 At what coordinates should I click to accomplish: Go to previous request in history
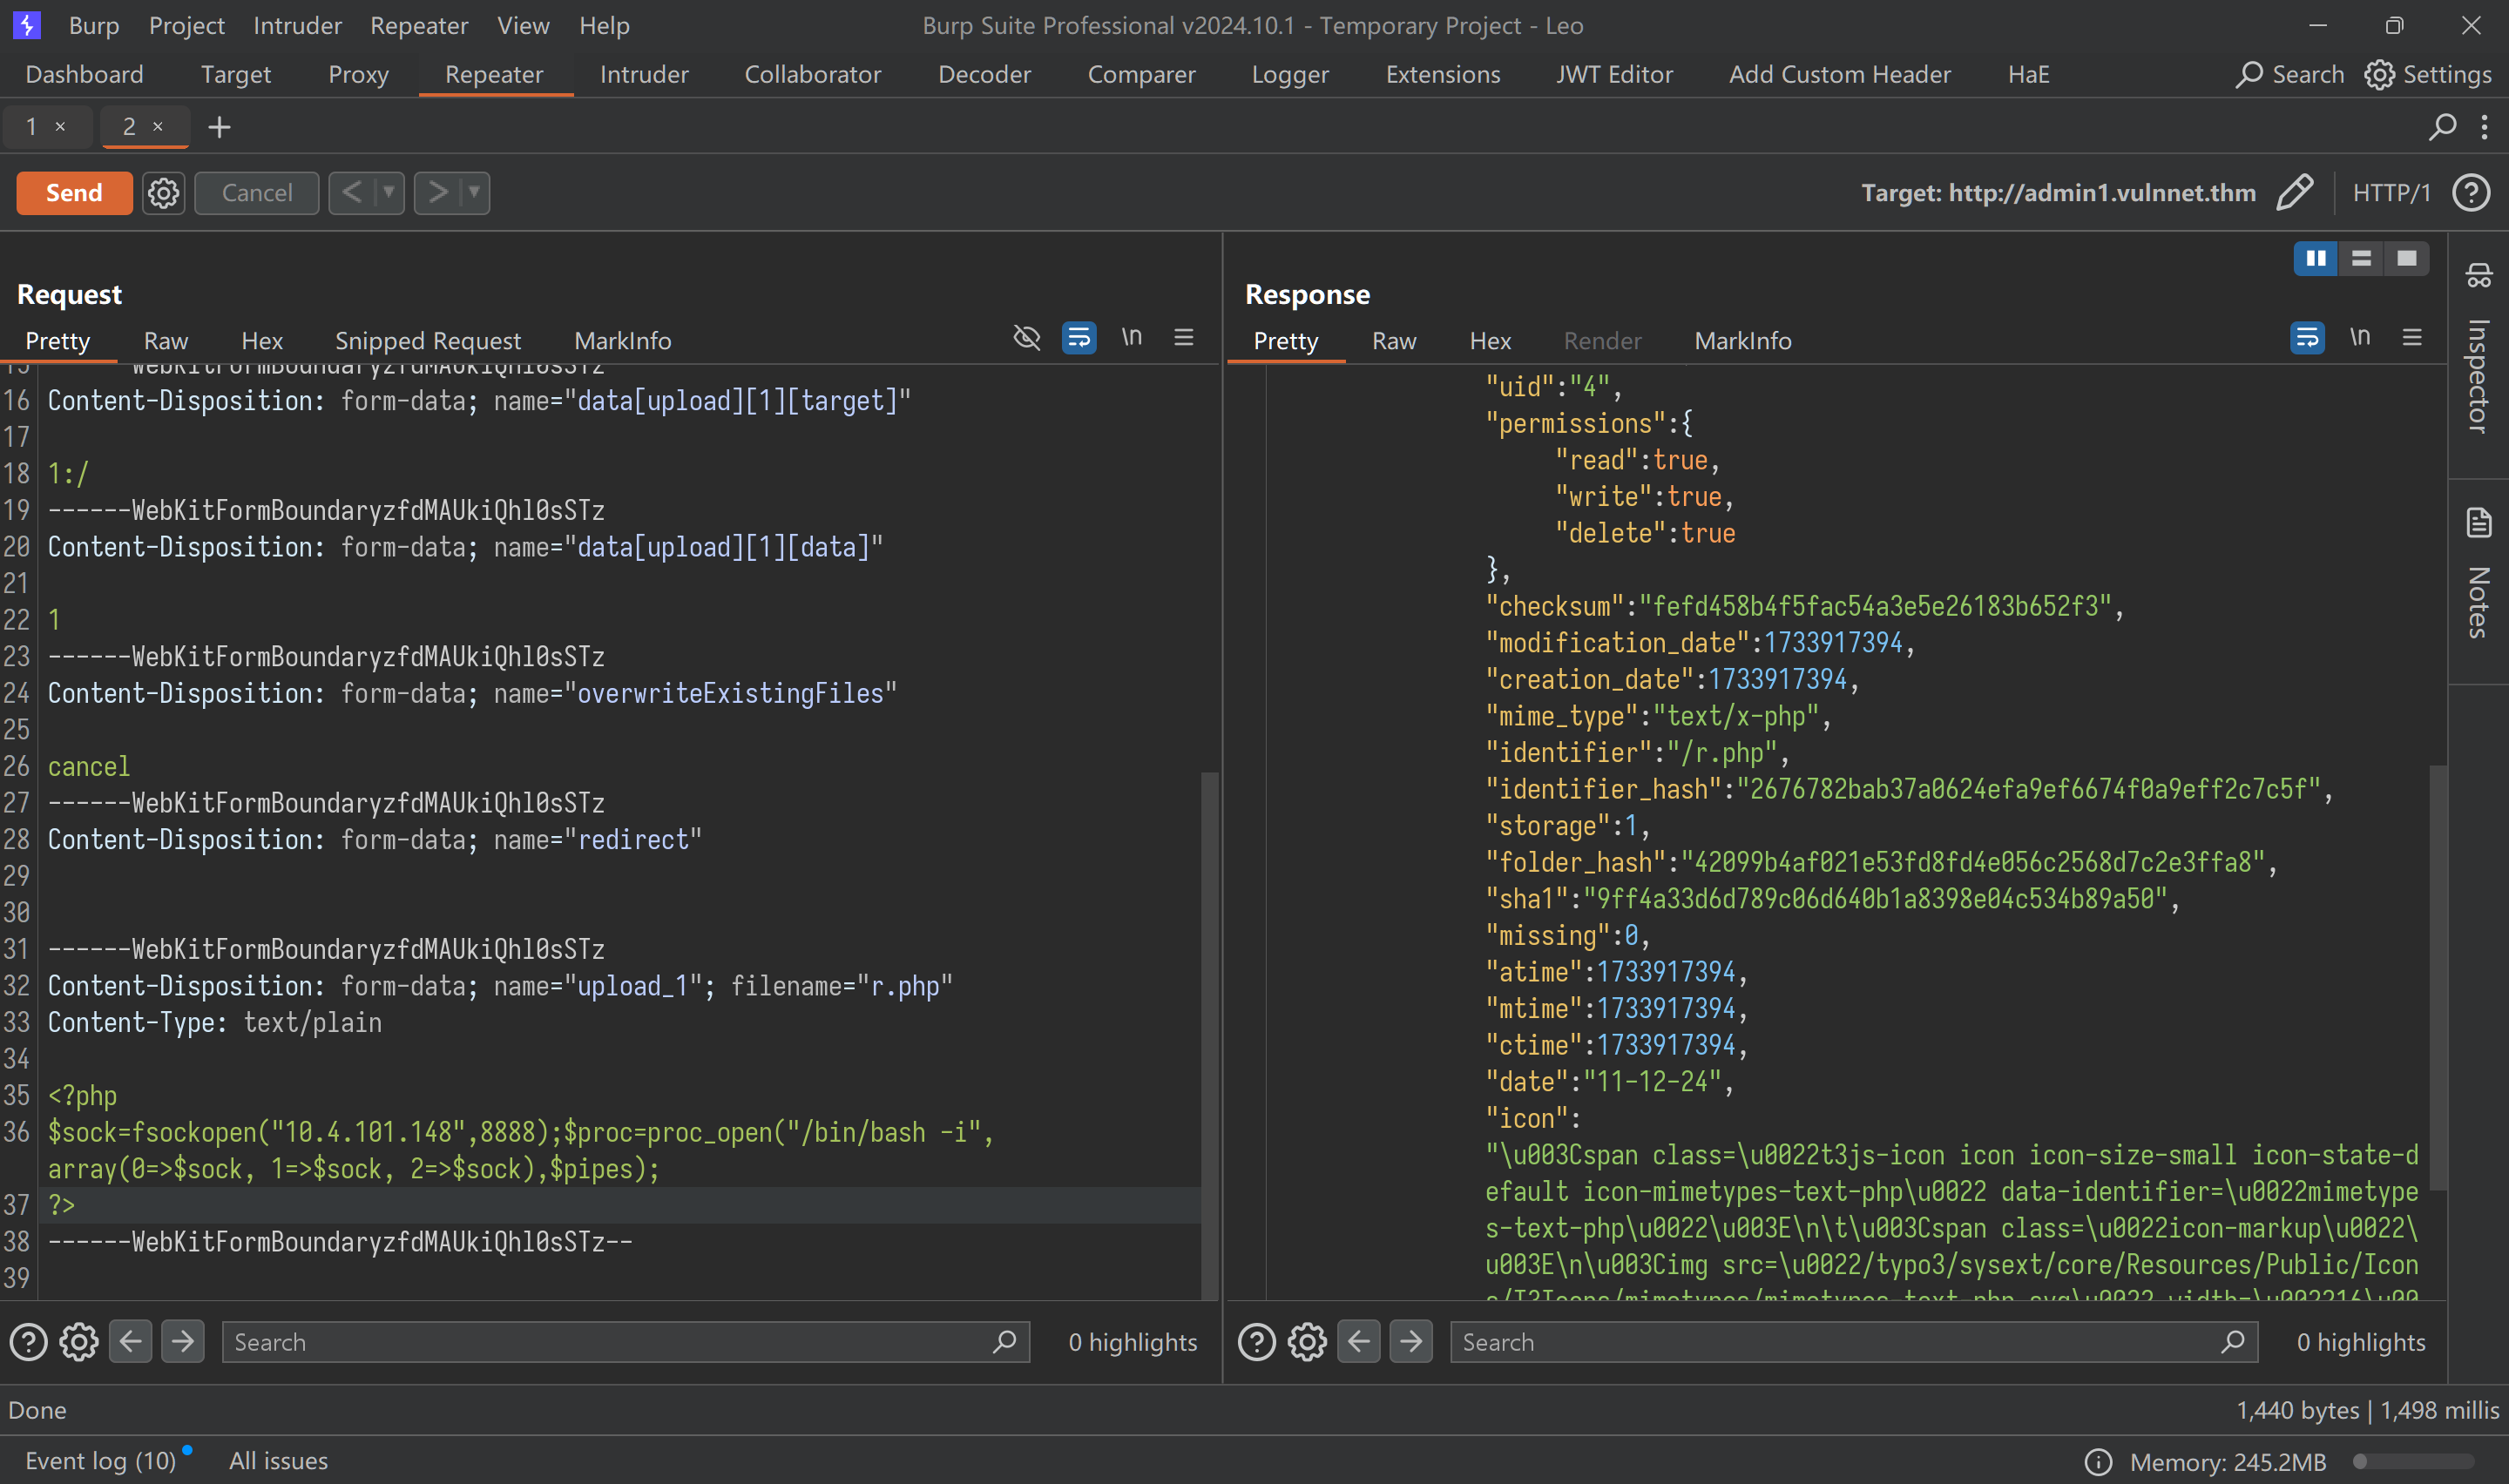(352, 193)
